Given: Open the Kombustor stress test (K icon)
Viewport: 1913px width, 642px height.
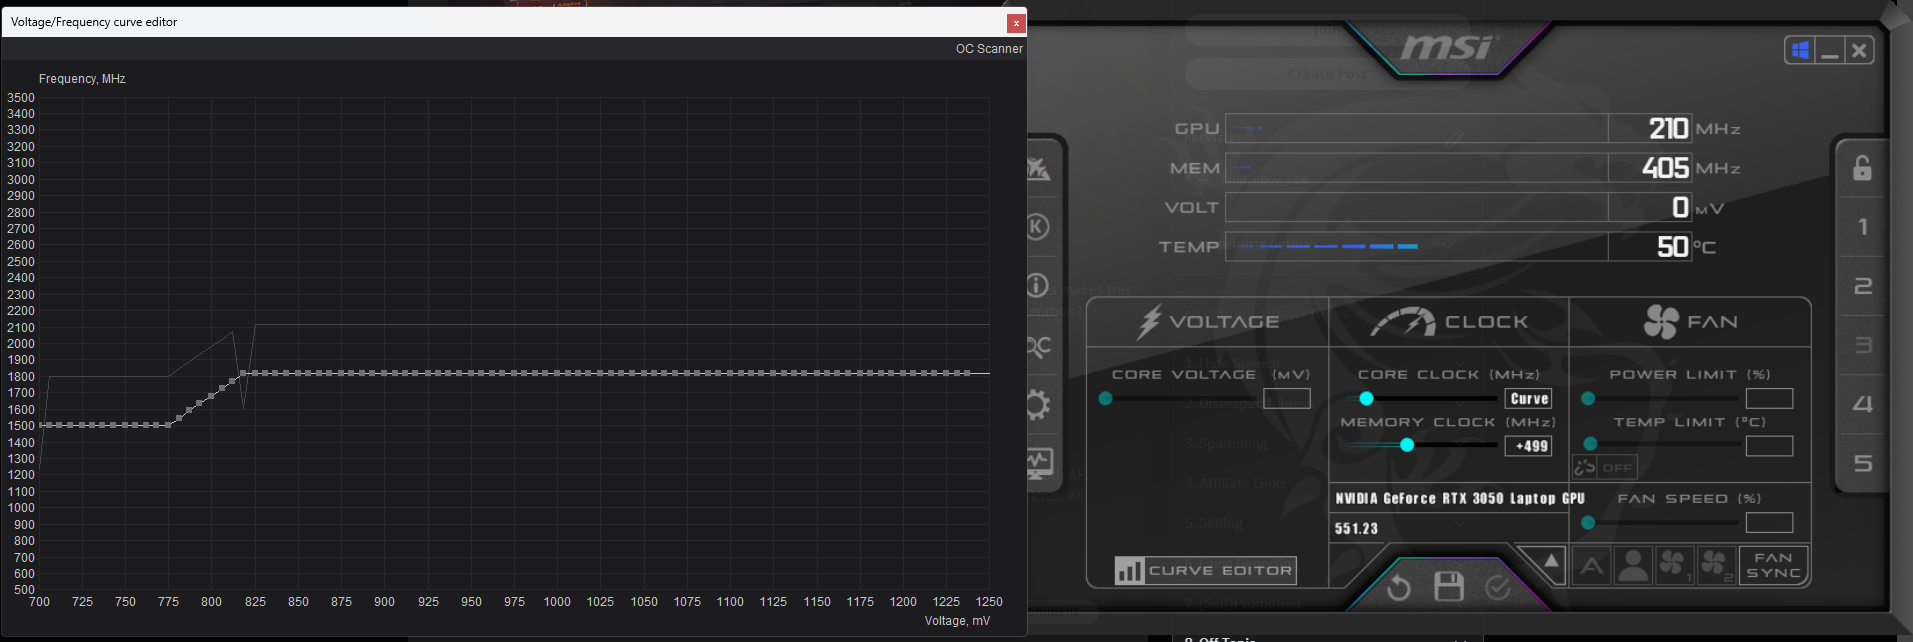Looking at the screenshot, I should click(x=1039, y=227).
